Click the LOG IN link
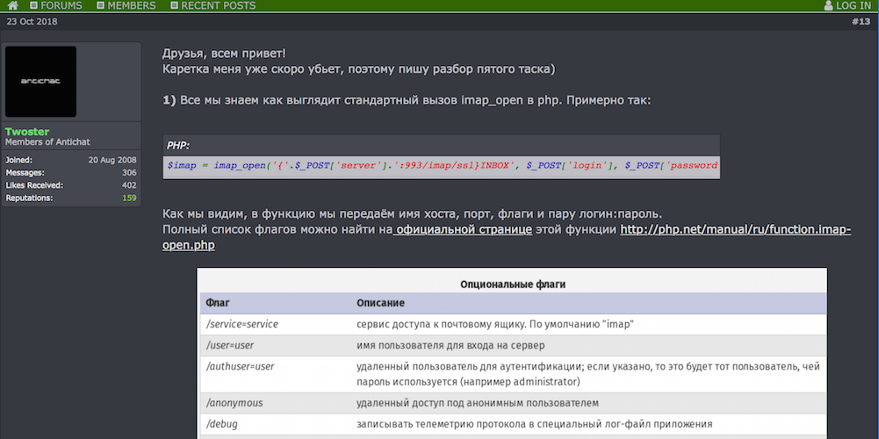The width and height of the screenshot is (879, 439). (x=853, y=6)
